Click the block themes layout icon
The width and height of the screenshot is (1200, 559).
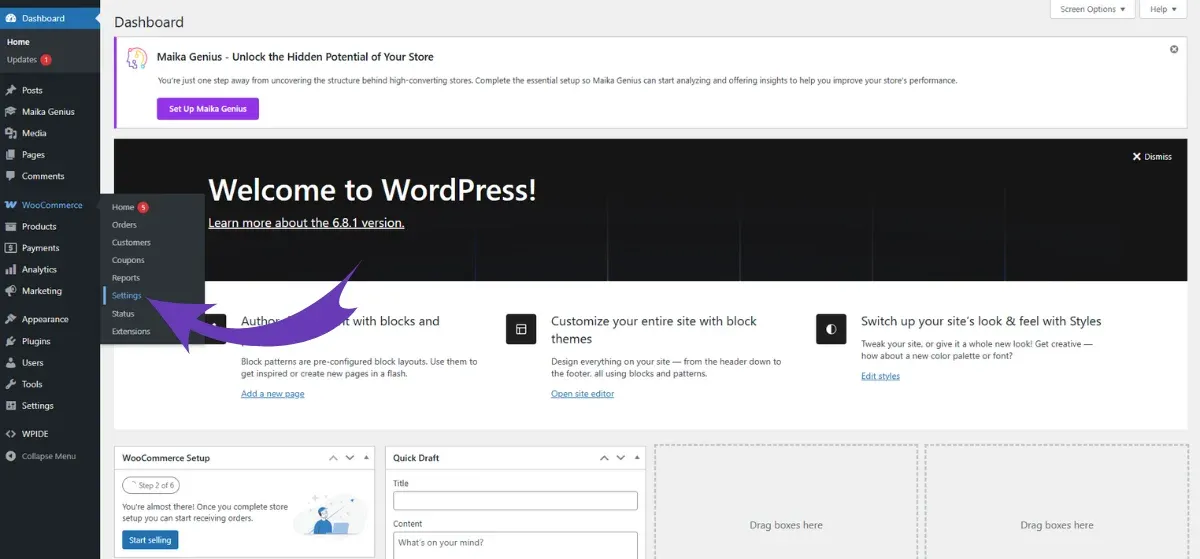[521, 329]
